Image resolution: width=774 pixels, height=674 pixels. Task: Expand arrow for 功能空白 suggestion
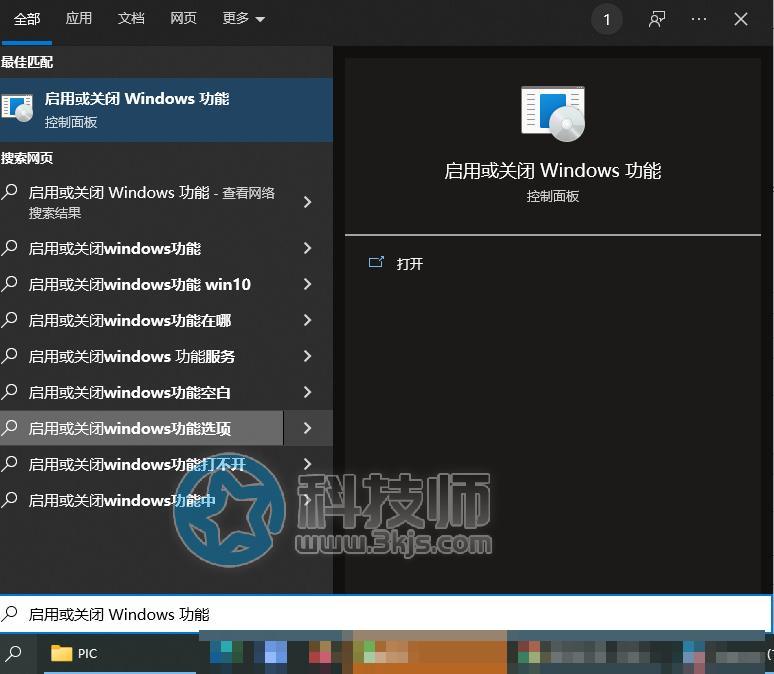coord(308,392)
